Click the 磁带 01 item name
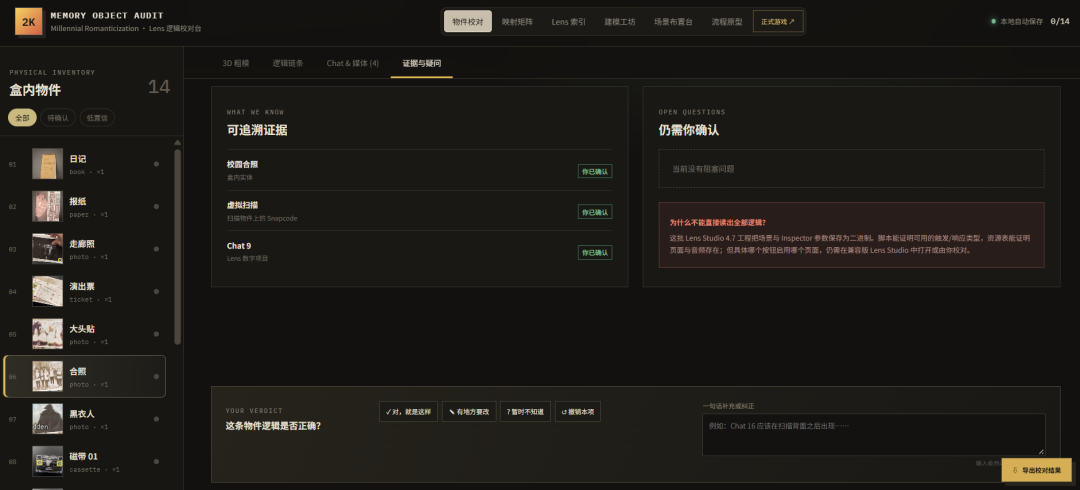Image resolution: width=1080 pixels, height=490 pixels. (83, 456)
